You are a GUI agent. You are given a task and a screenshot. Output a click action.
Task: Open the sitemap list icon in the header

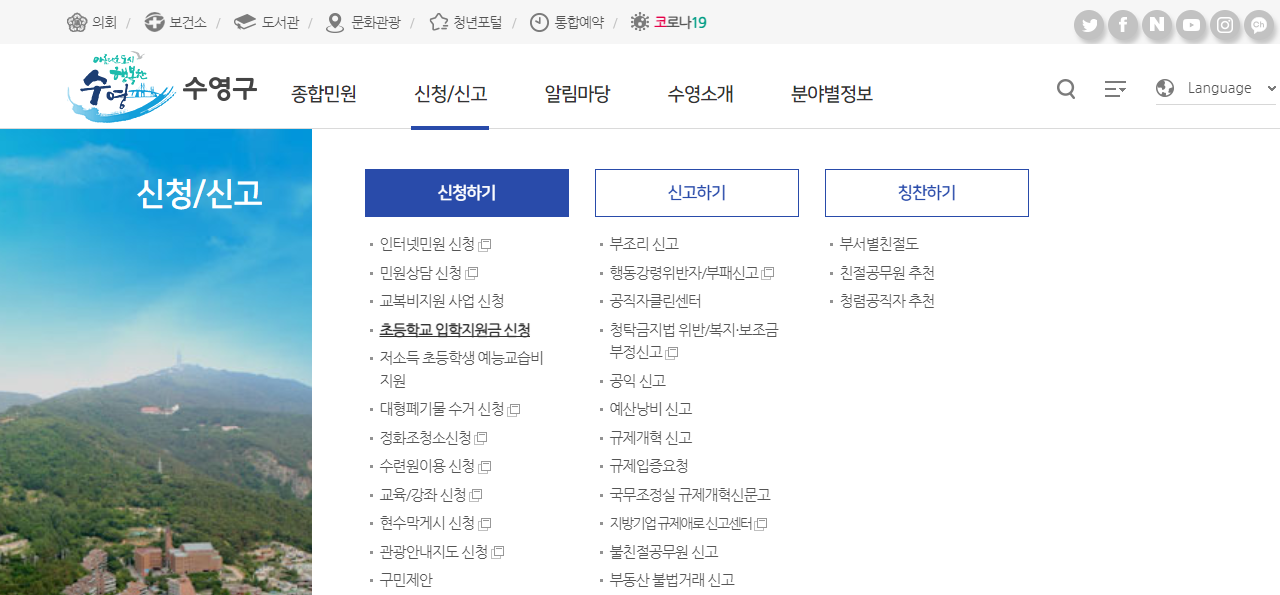click(1114, 88)
